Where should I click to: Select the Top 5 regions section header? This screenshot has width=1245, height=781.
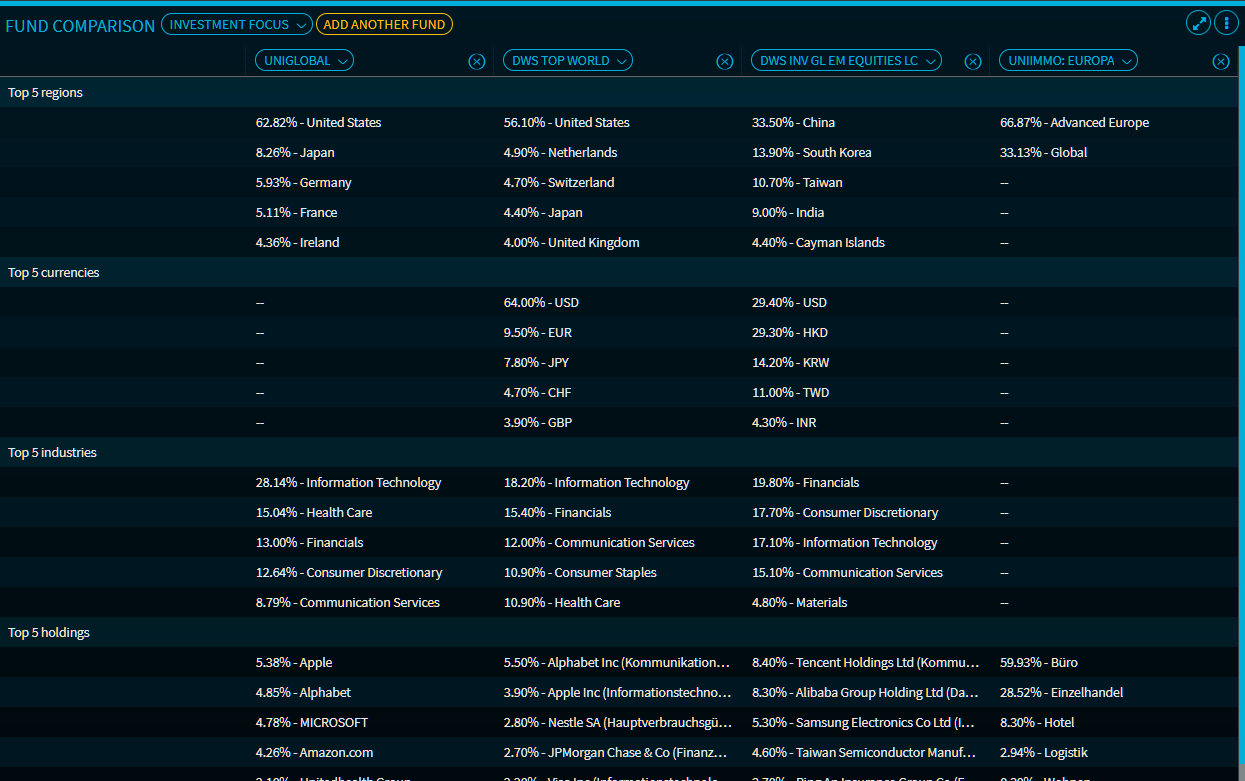pos(45,93)
